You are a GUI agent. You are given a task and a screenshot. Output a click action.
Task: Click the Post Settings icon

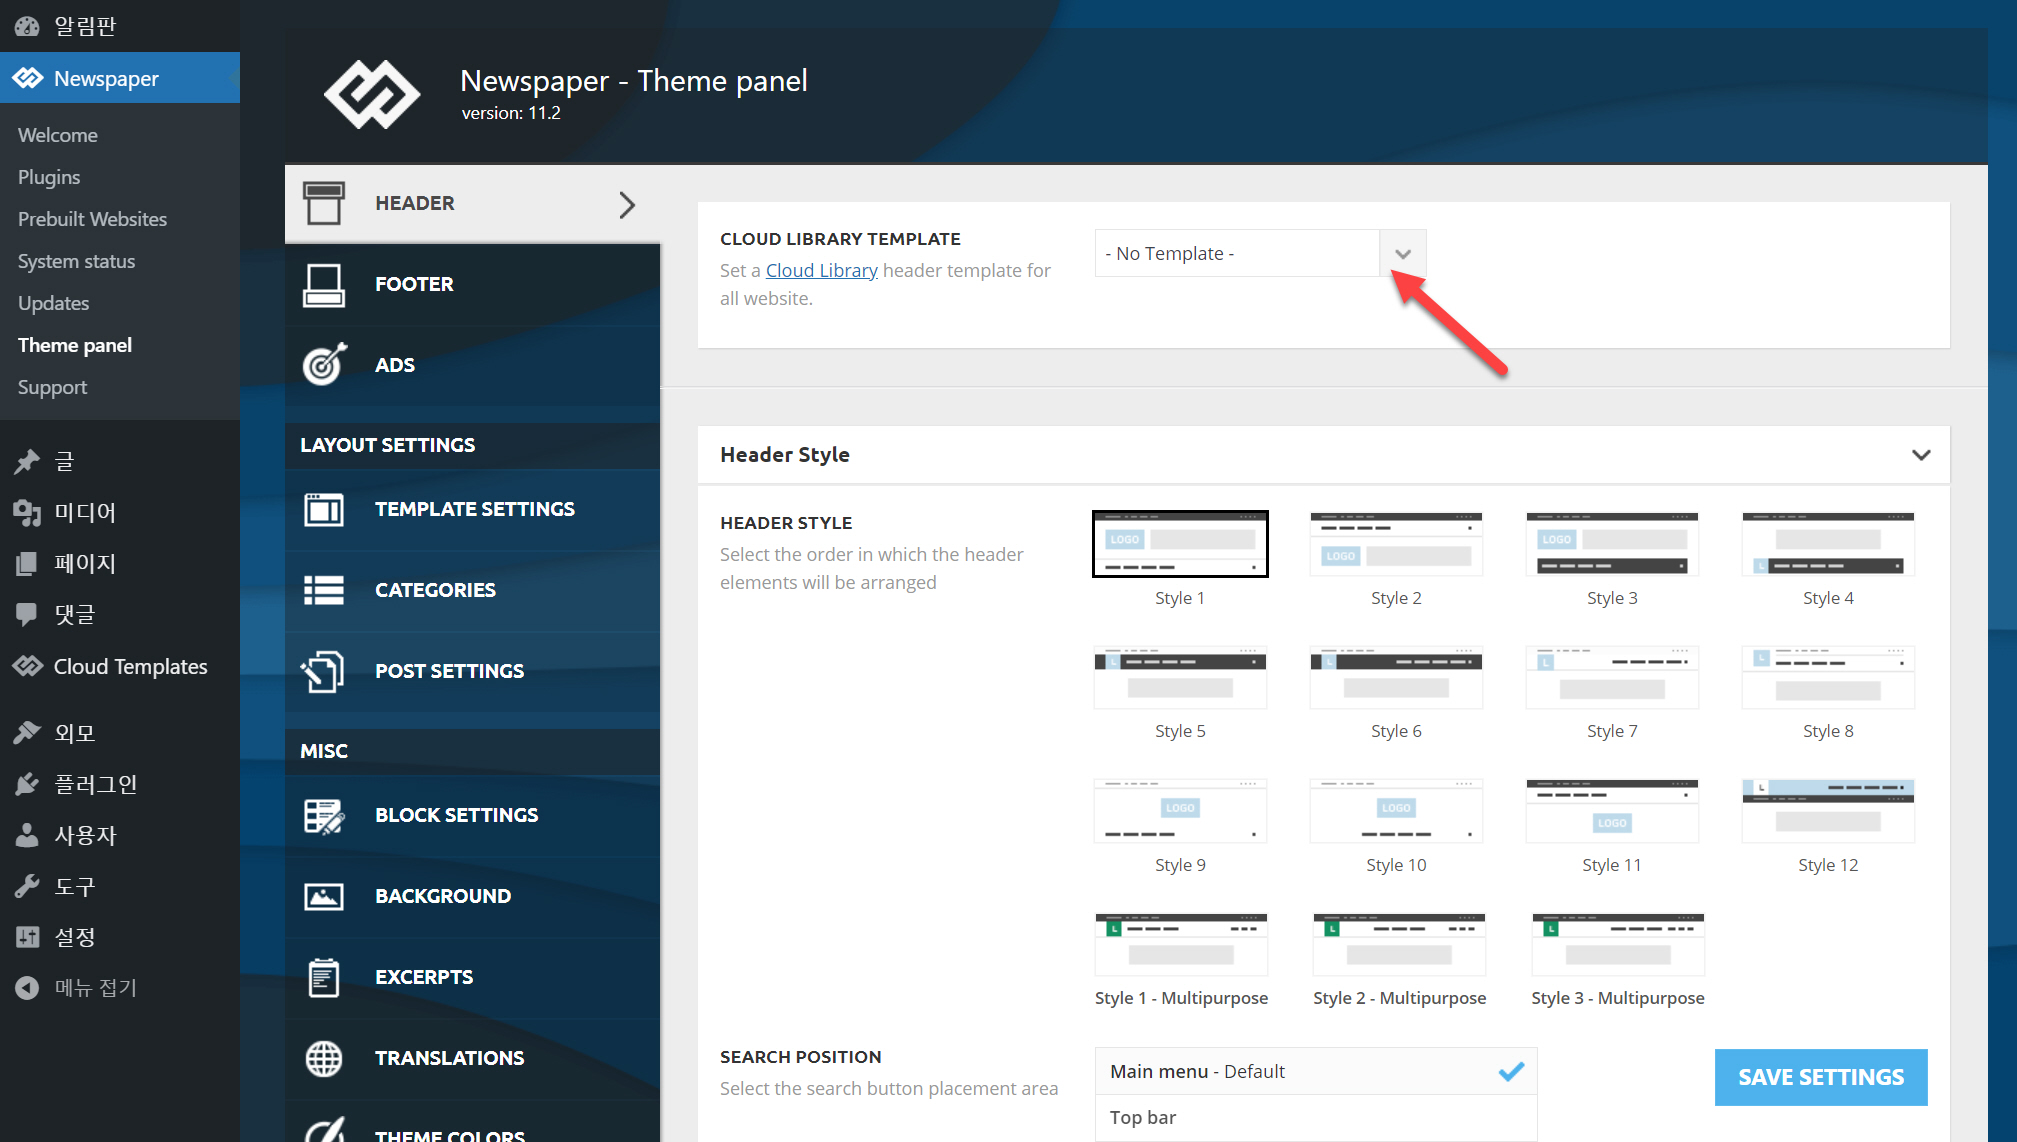pyautogui.click(x=323, y=671)
